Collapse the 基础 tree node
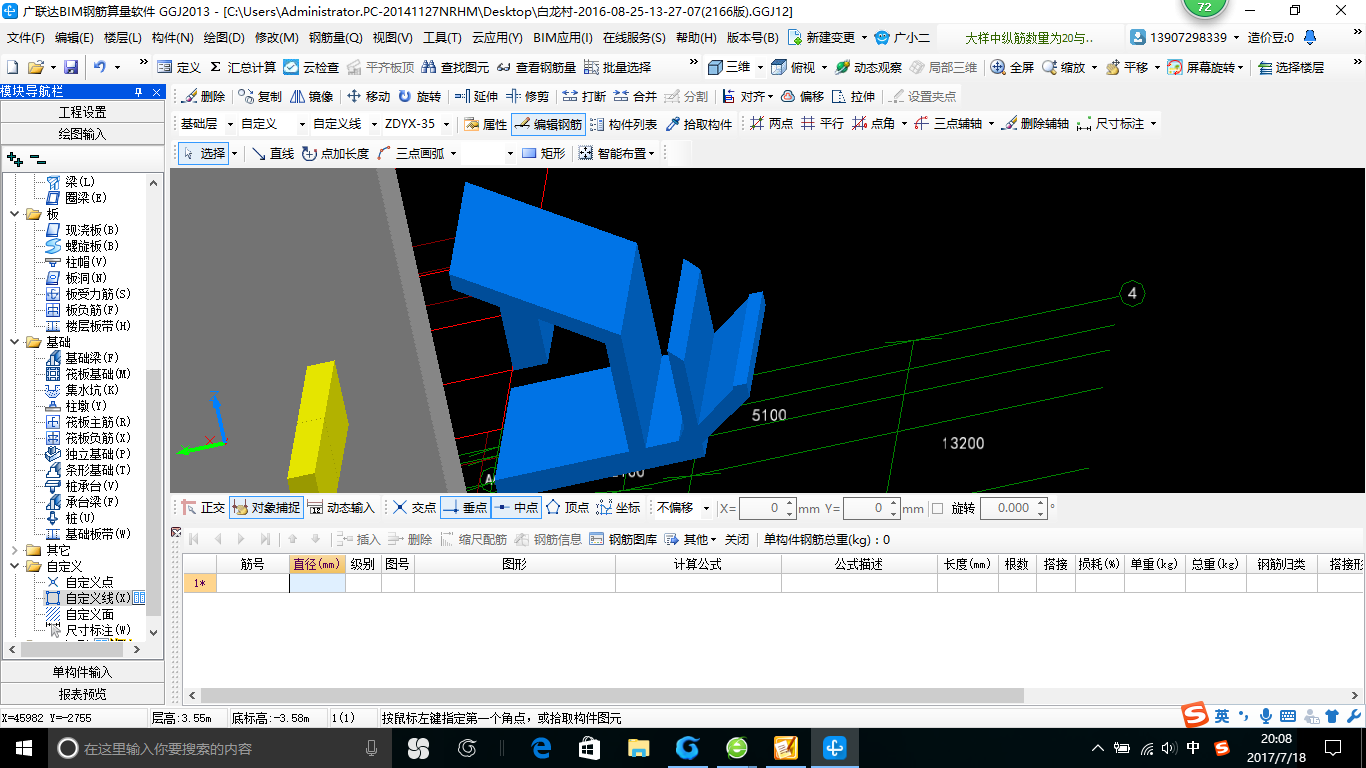Screen dimensions: 1366x768 [15, 342]
